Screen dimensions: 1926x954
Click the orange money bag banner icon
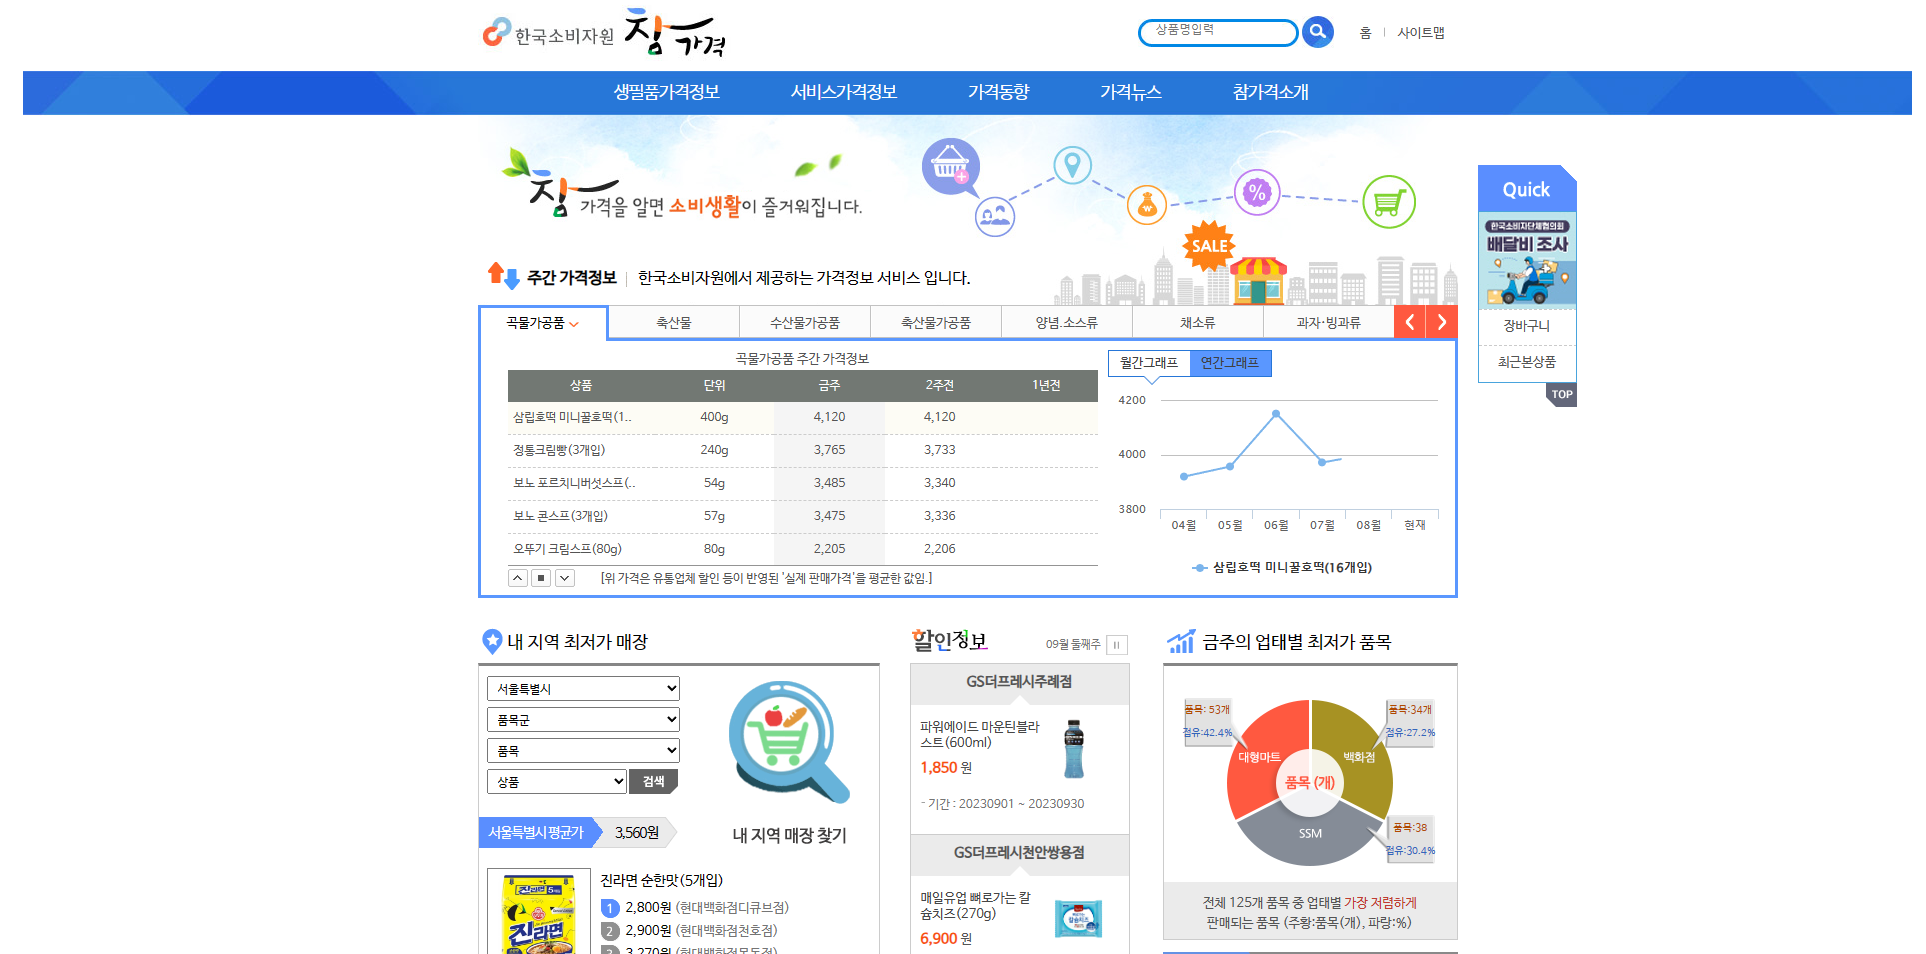pyautogui.click(x=1147, y=206)
